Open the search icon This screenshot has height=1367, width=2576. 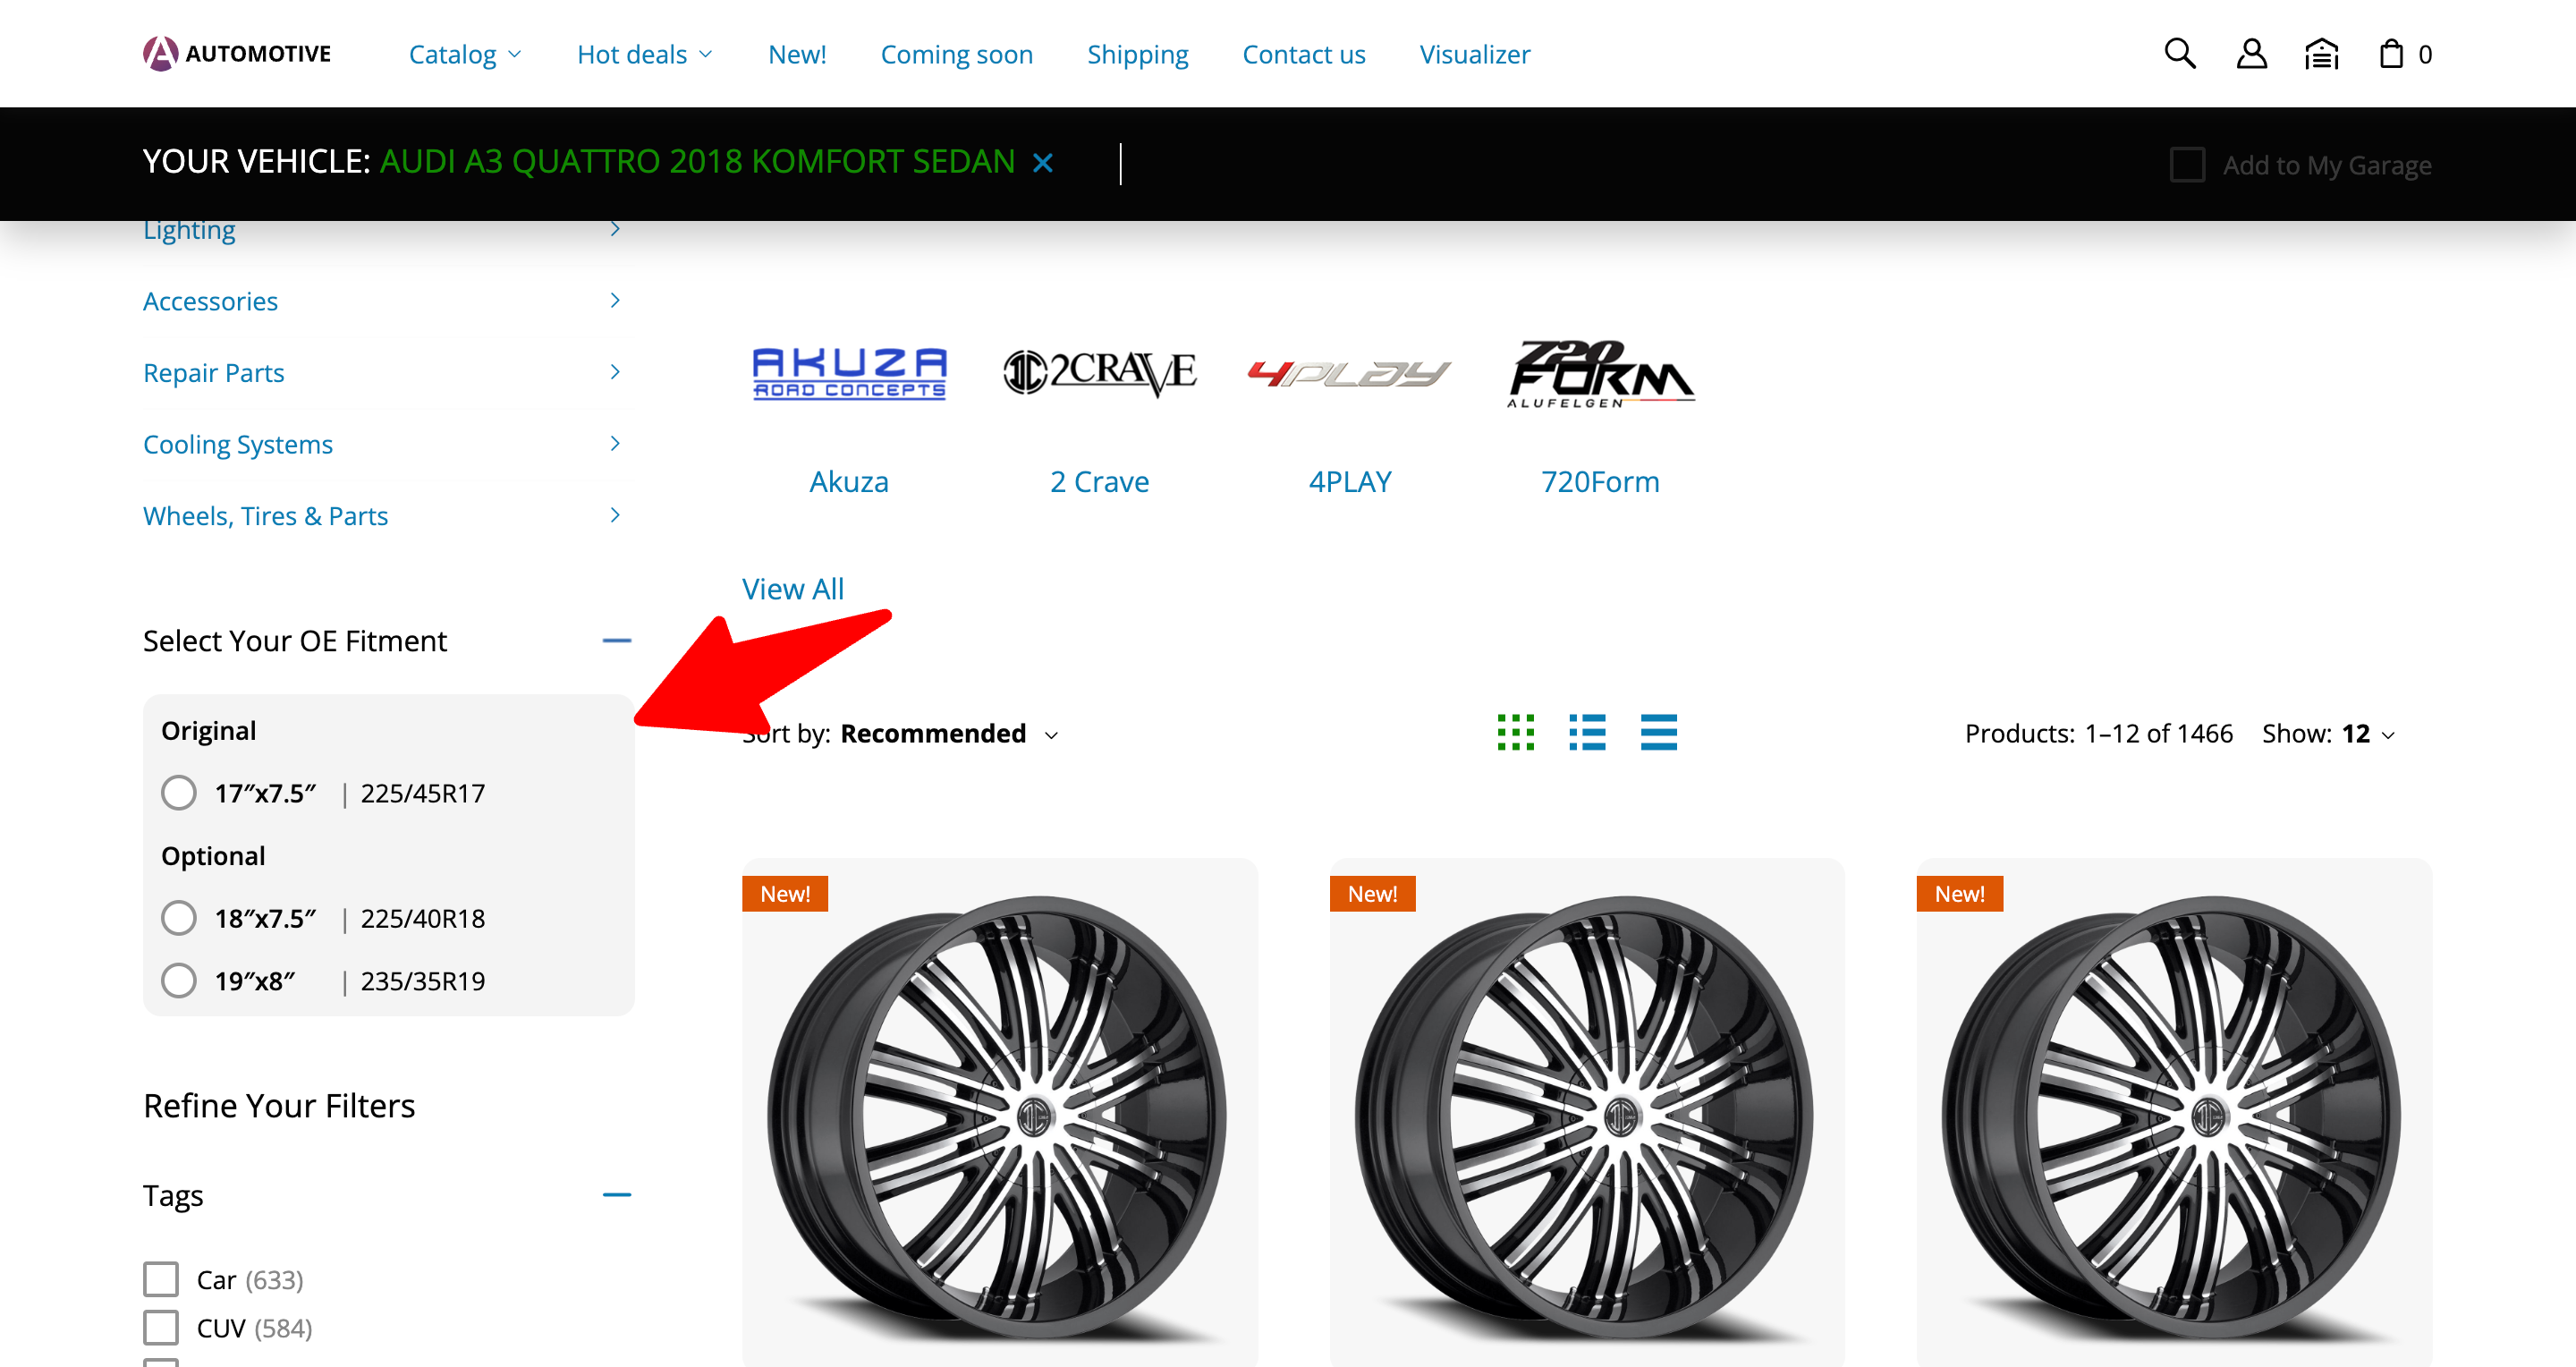pyautogui.click(x=2180, y=53)
